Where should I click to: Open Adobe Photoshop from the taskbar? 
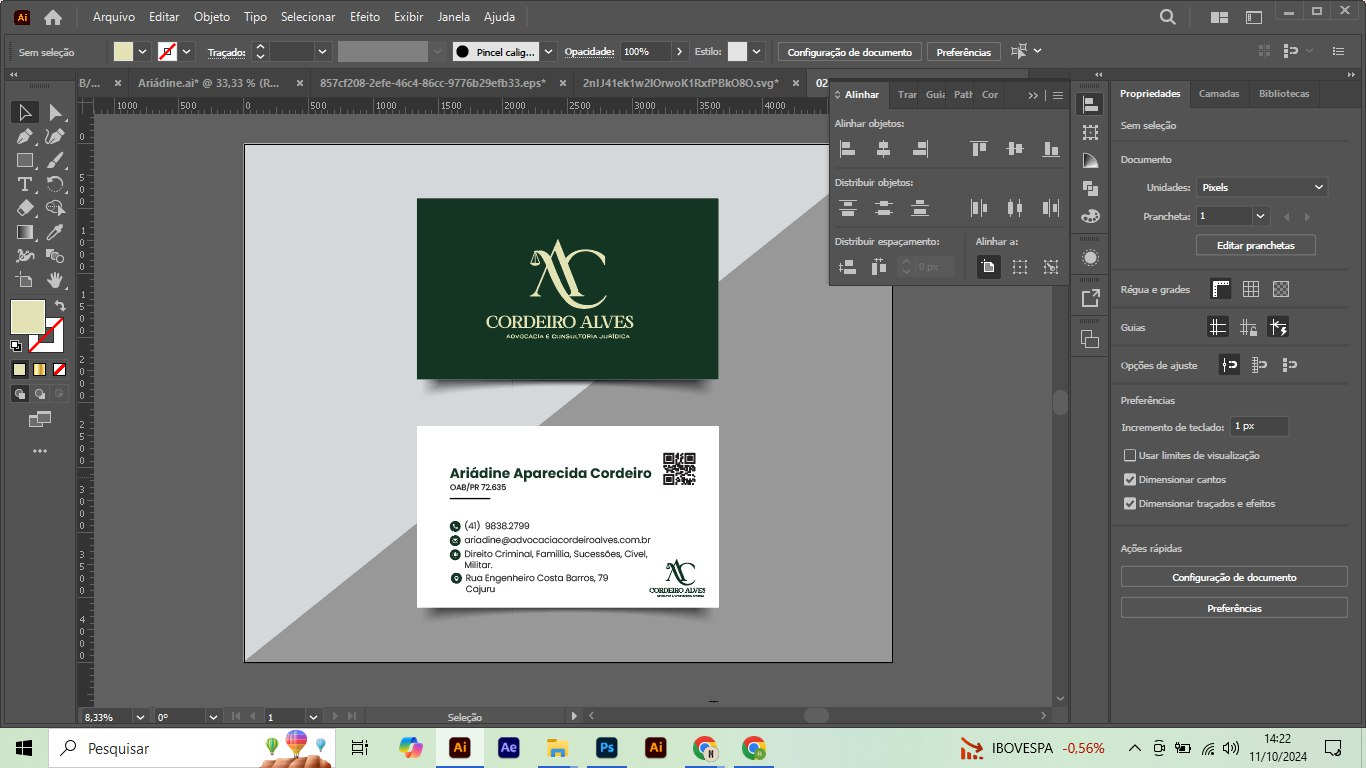coord(607,747)
